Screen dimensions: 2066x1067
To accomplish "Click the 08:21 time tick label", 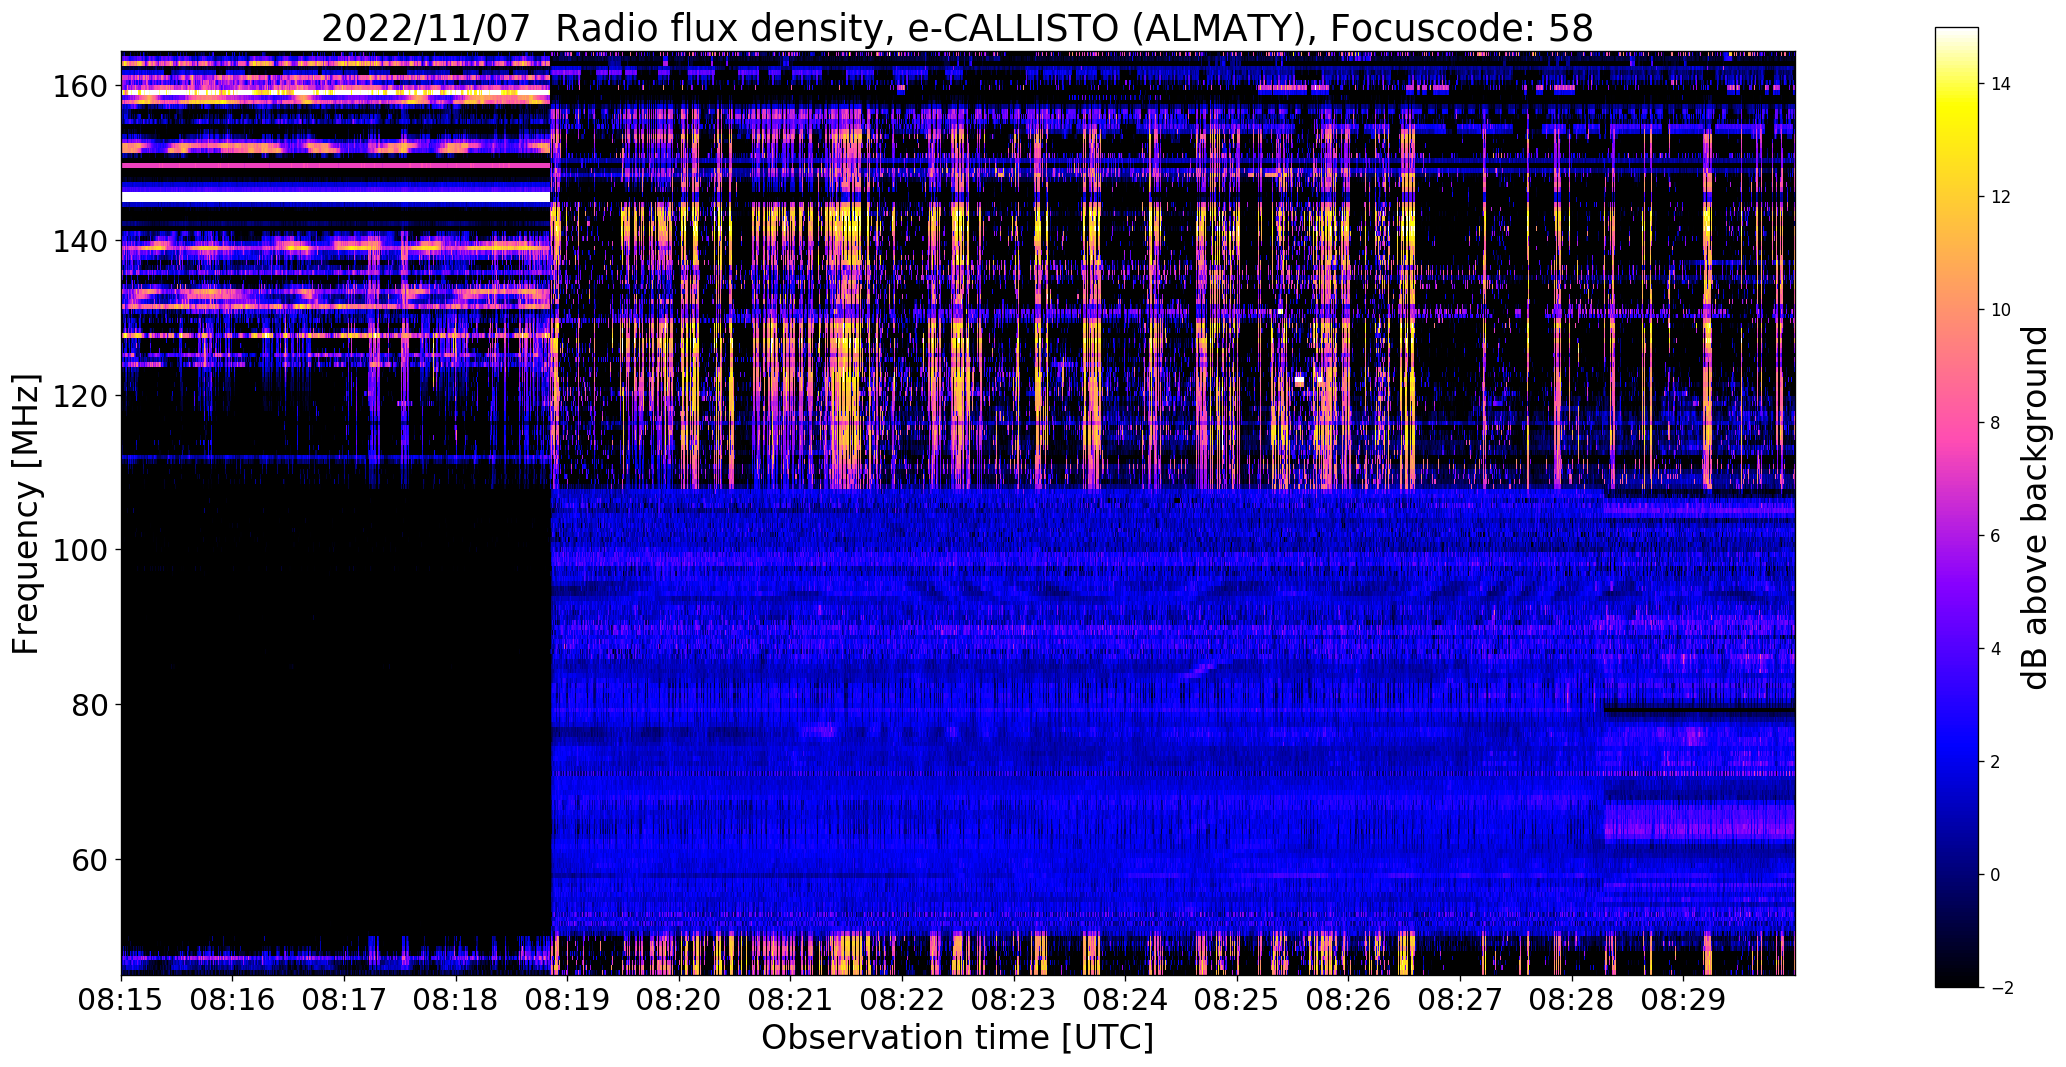I will tap(790, 999).
